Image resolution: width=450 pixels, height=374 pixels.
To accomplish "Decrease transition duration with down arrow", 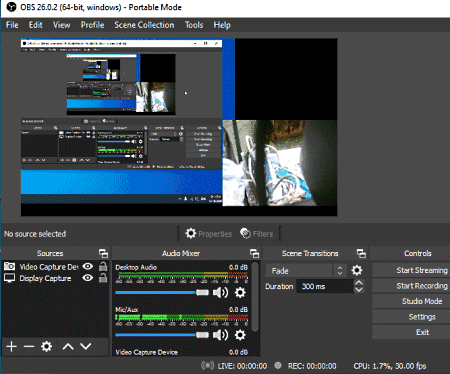I will tap(358, 290).
